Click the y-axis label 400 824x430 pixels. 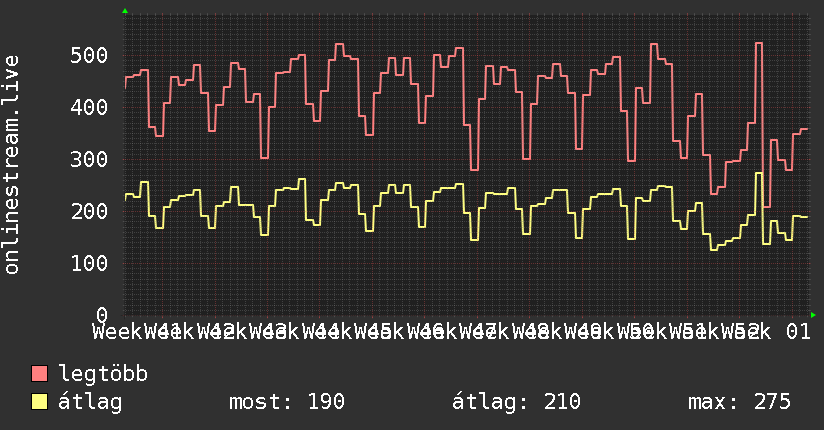click(89, 107)
